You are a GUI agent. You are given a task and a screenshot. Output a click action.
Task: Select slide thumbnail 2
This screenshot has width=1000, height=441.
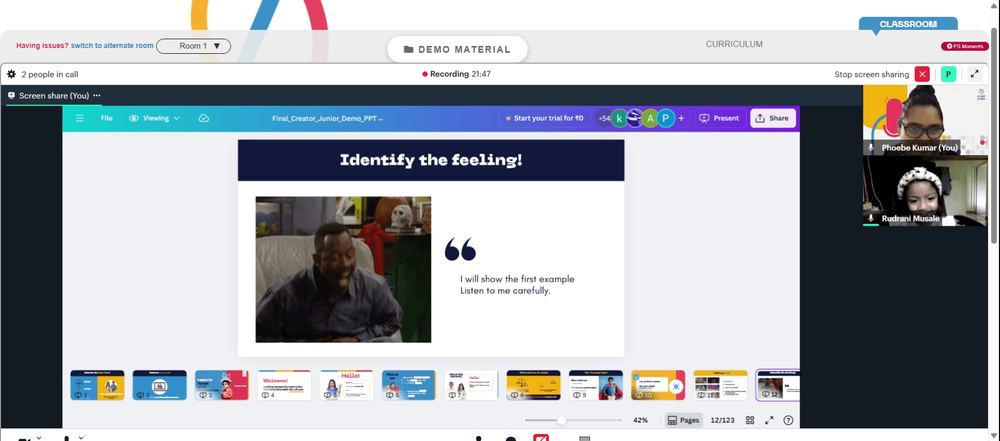[159, 385]
